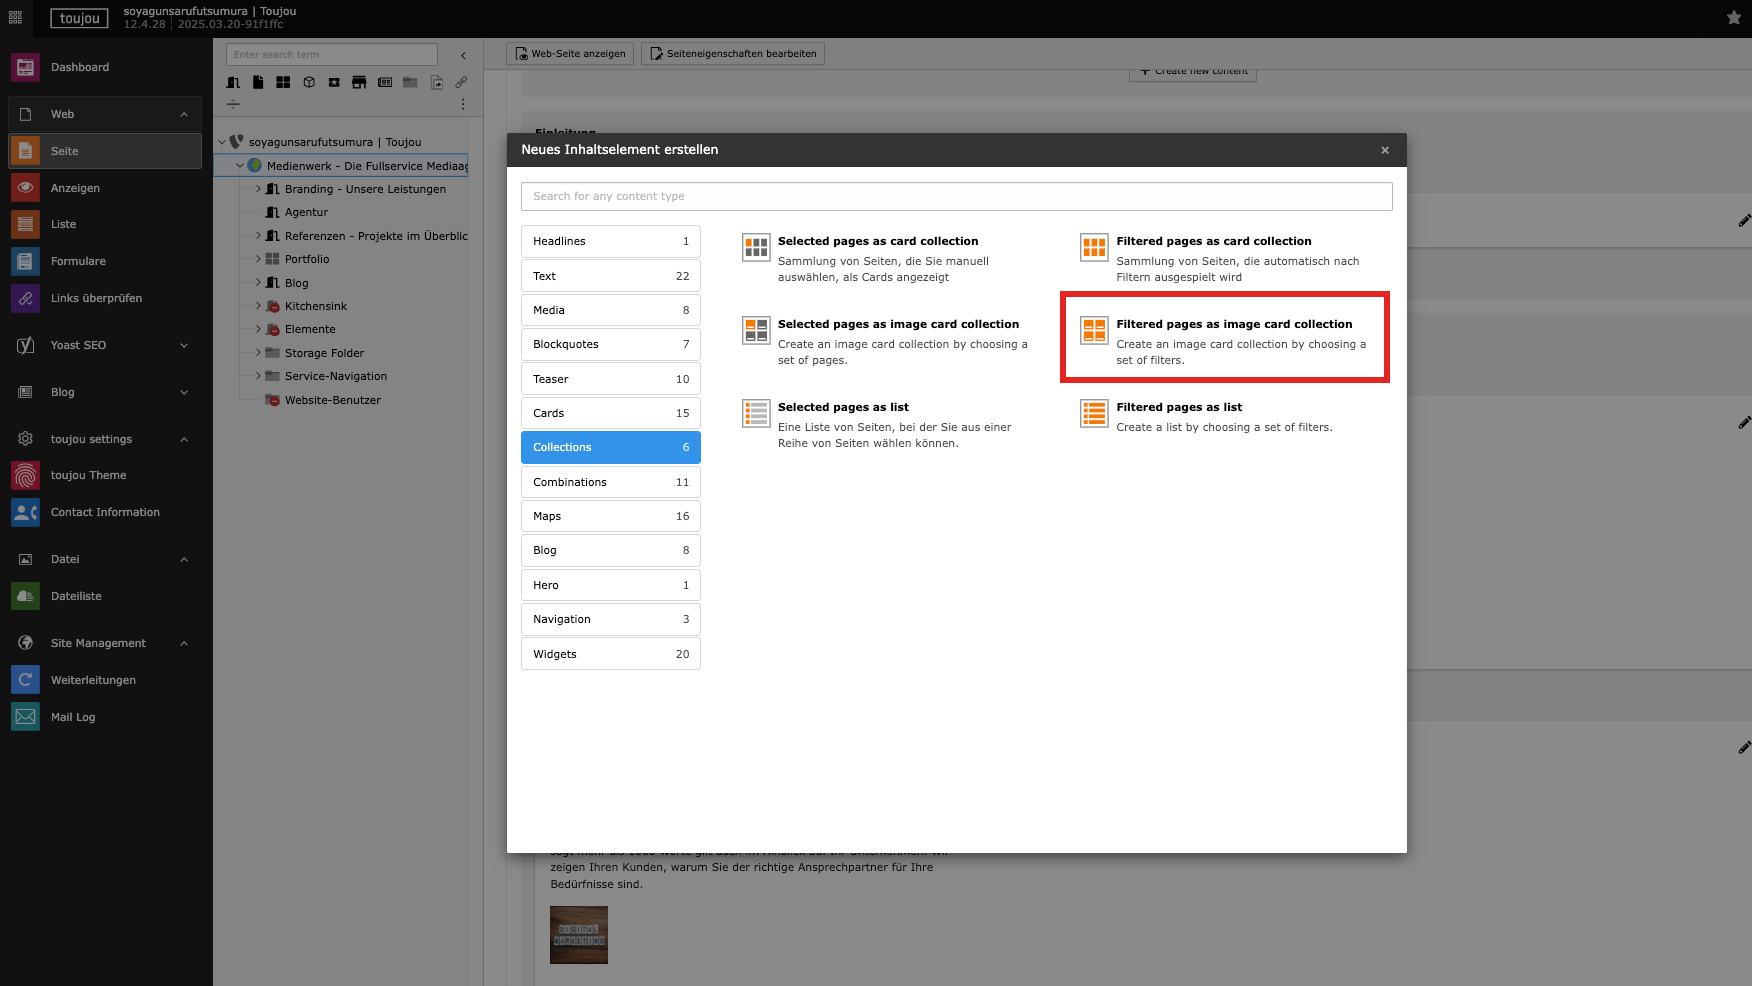Open the Maps category tab
The image size is (1752, 986).
point(610,516)
